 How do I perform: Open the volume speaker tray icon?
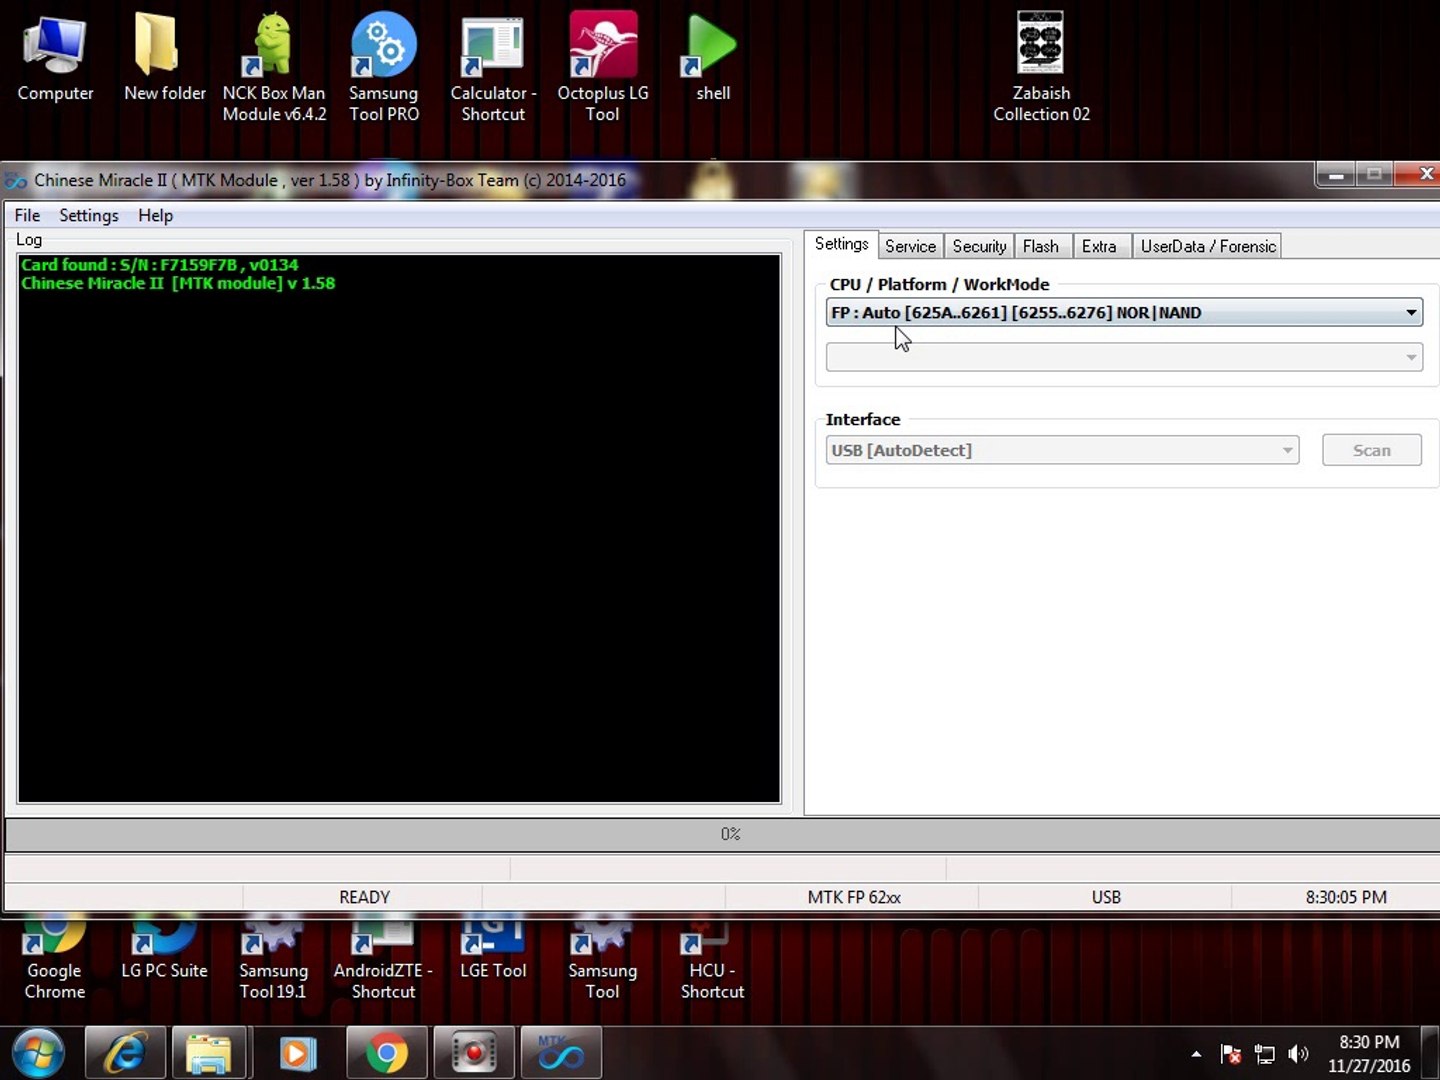[1298, 1054]
